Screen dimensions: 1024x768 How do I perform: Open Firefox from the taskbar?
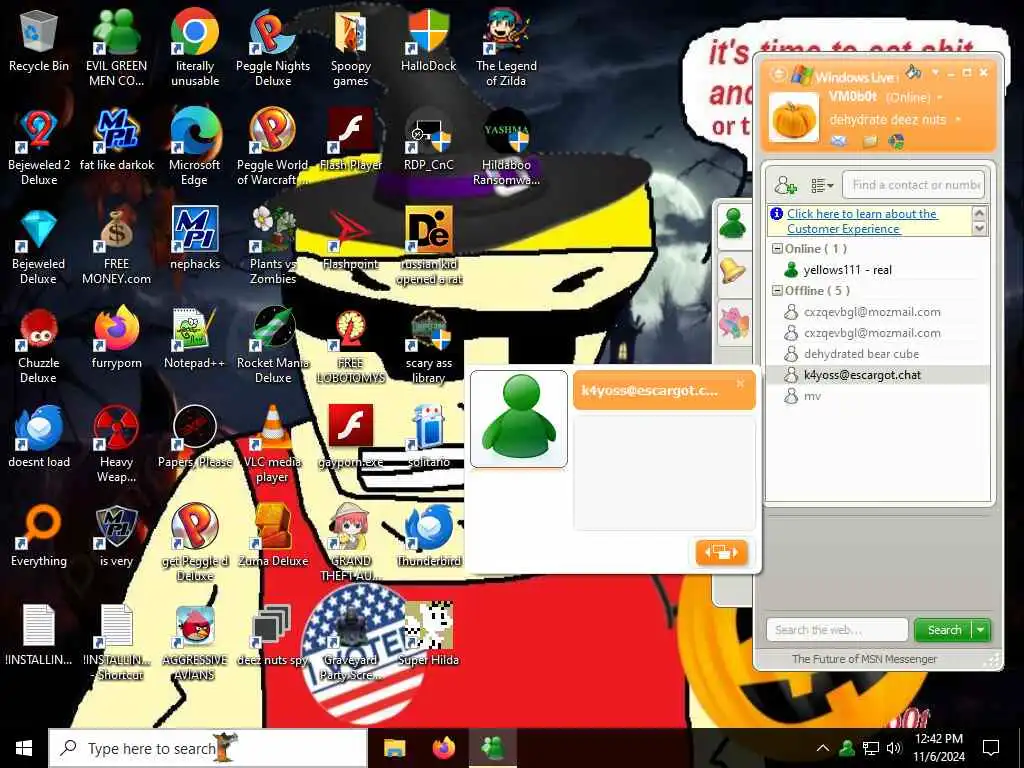[444, 748]
